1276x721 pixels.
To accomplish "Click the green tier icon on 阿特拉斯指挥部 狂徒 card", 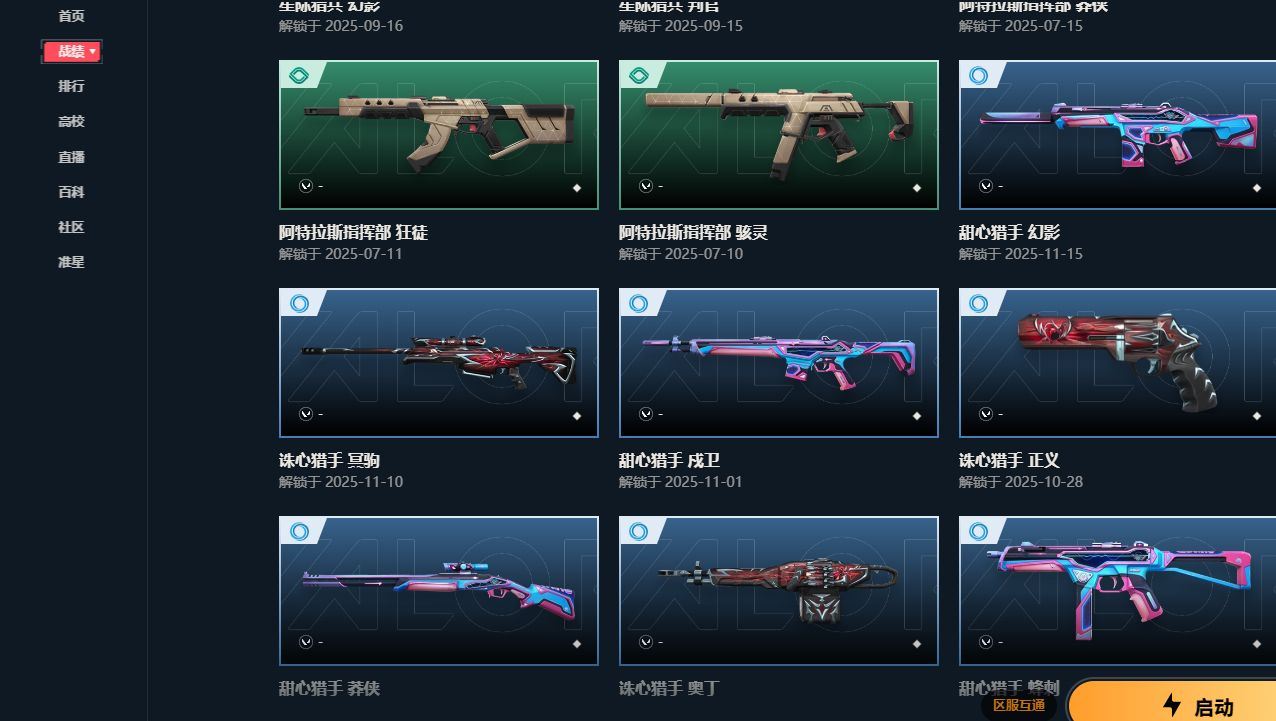I will [298, 75].
